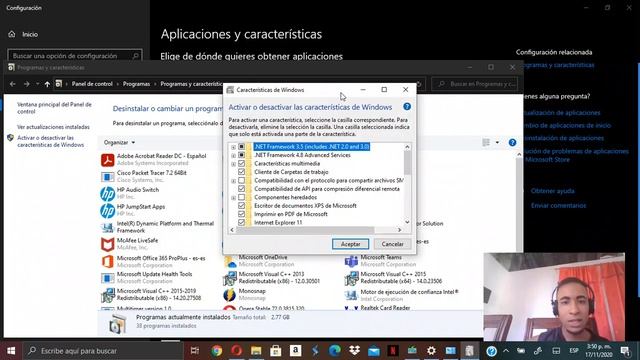
Task: Click the features list horizontal scrollbar thumb
Action: click(305, 230)
